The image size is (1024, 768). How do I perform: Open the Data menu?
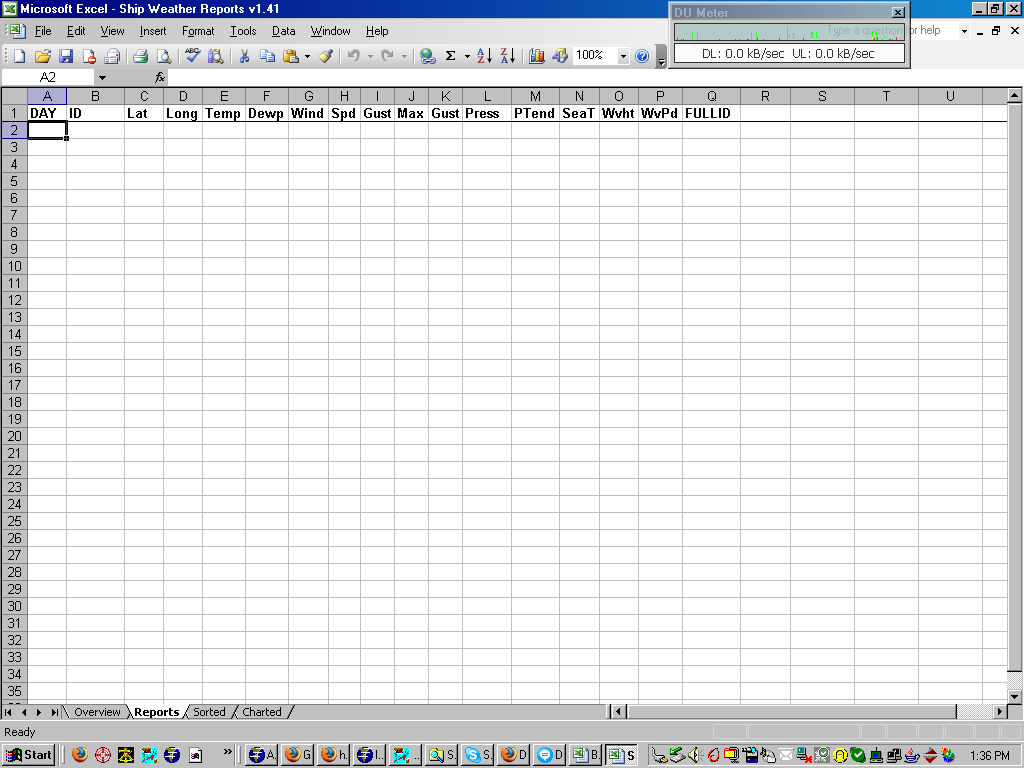click(x=283, y=31)
